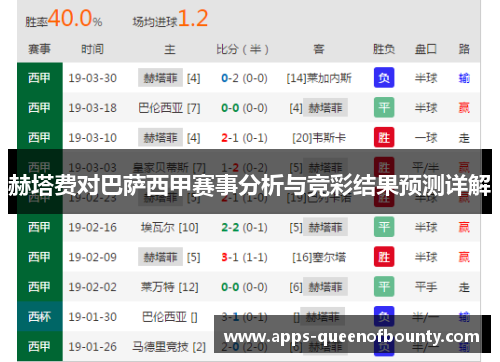Open home team 赫塔菲 [4] in 19-03-10 row
The width and height of the screenshot is (500, 362).
click(x=169, y=137)
